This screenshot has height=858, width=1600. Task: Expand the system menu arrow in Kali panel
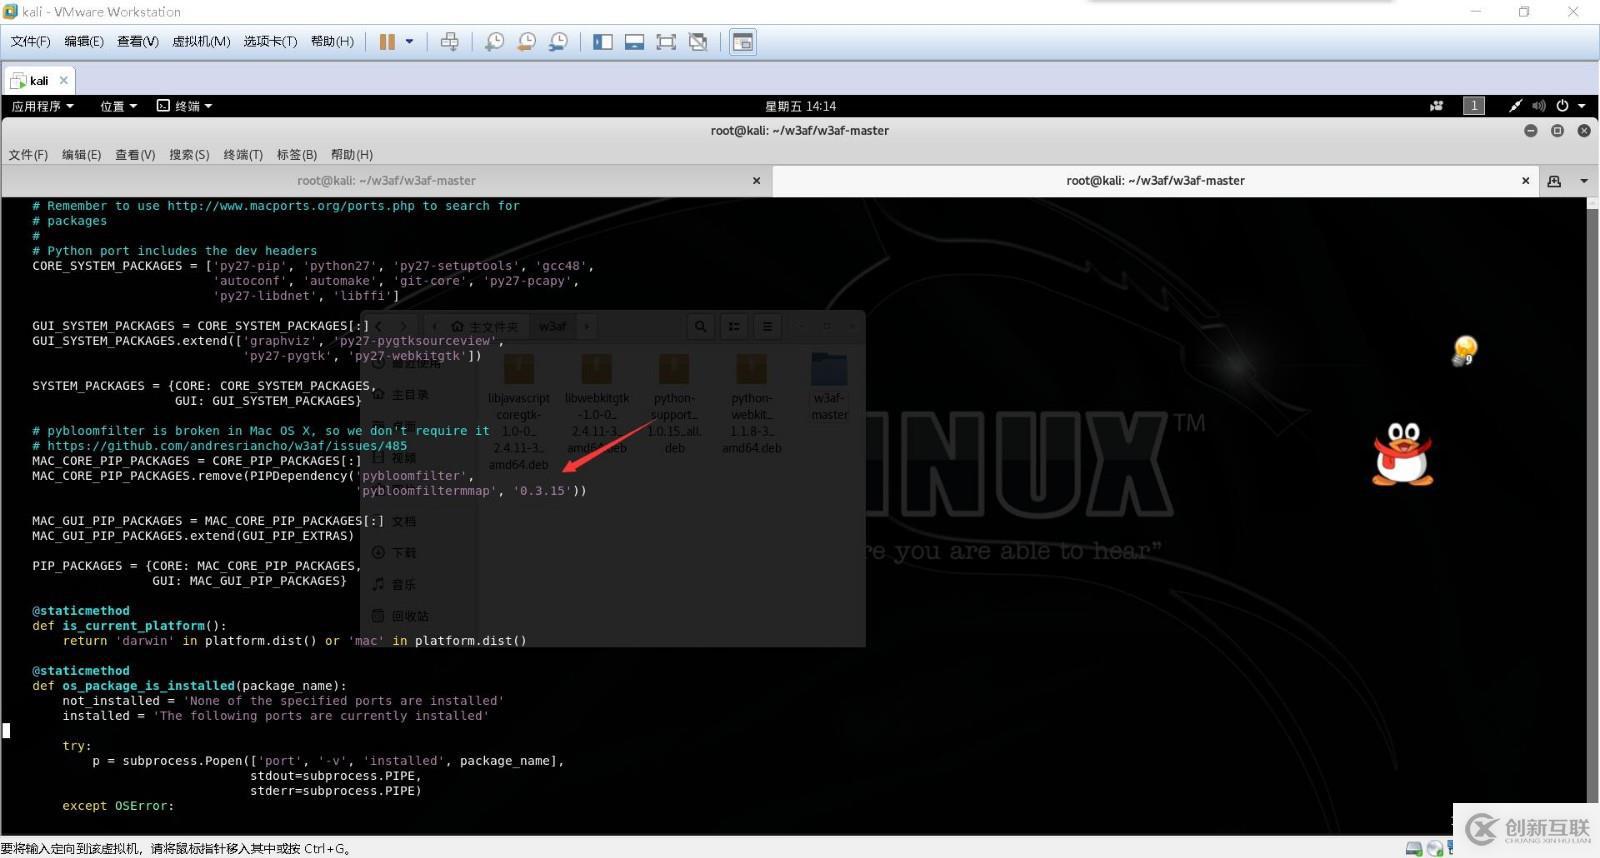tap(1582, 106)
